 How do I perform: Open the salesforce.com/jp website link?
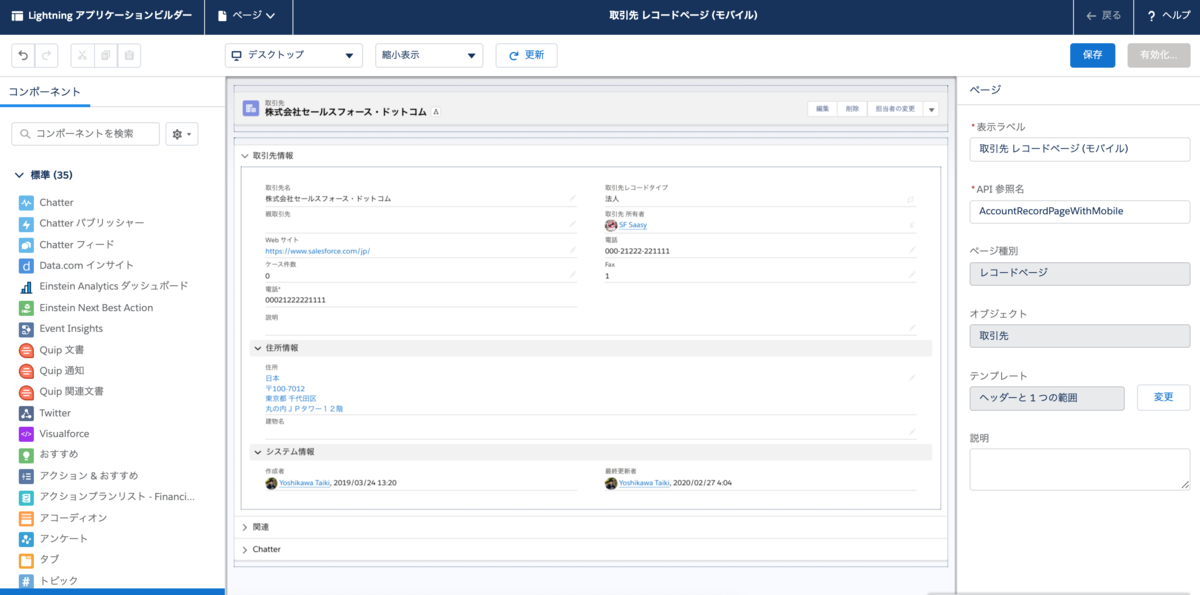(x=317, y=251)
